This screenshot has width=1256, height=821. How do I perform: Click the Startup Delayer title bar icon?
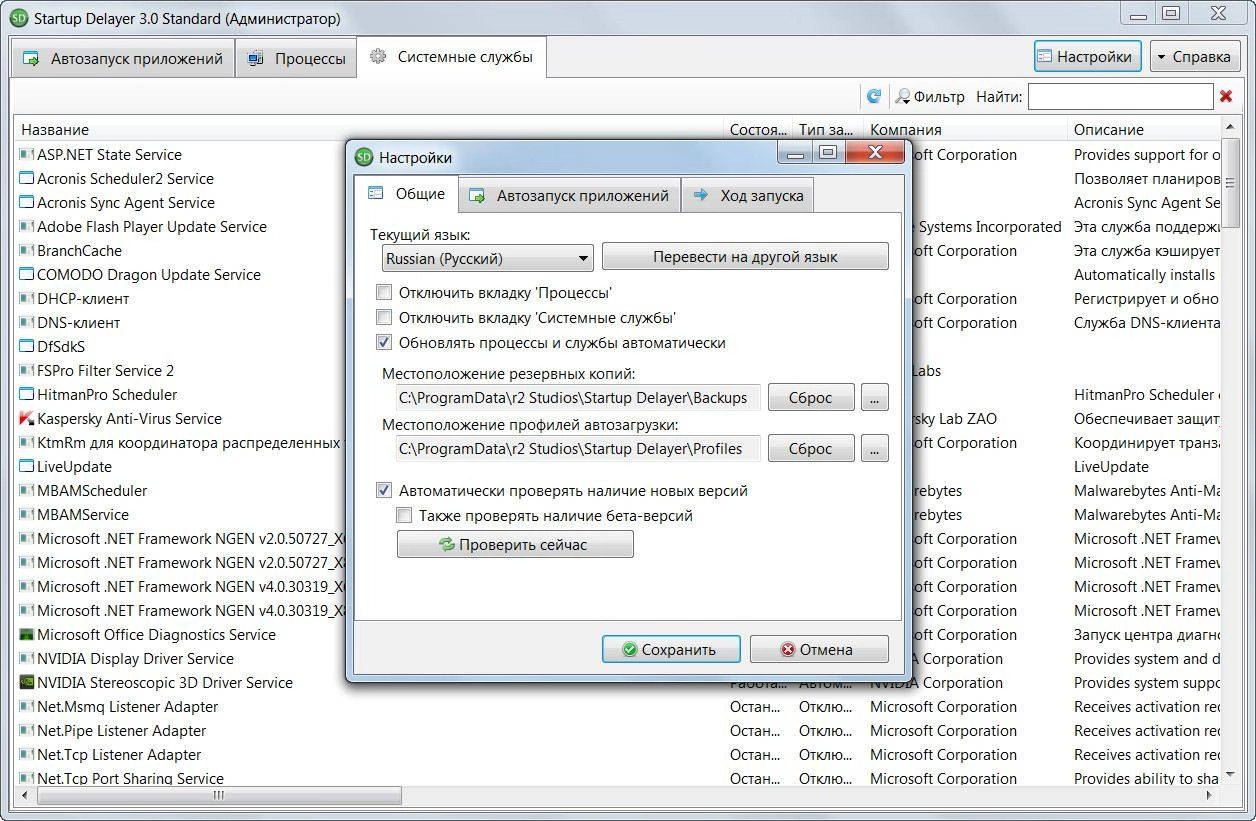point(18,18)
